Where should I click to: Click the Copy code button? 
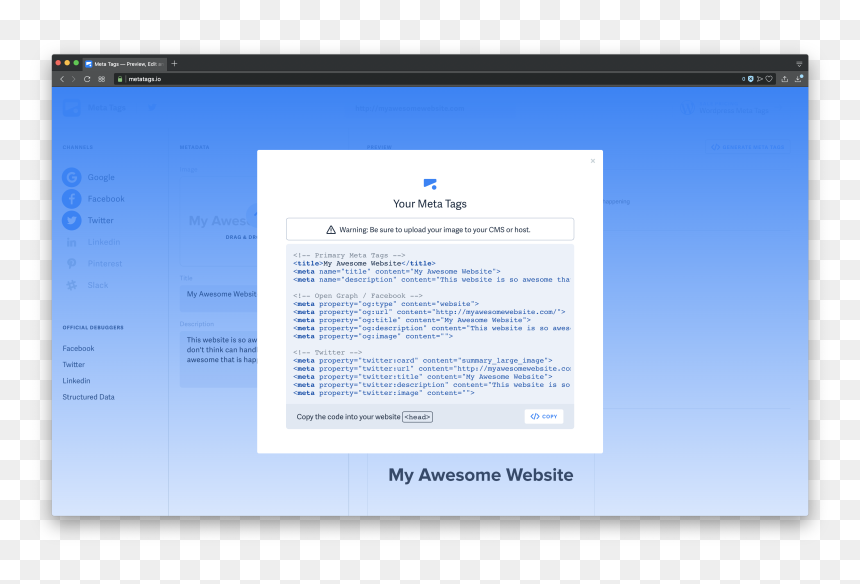(544, 417)
